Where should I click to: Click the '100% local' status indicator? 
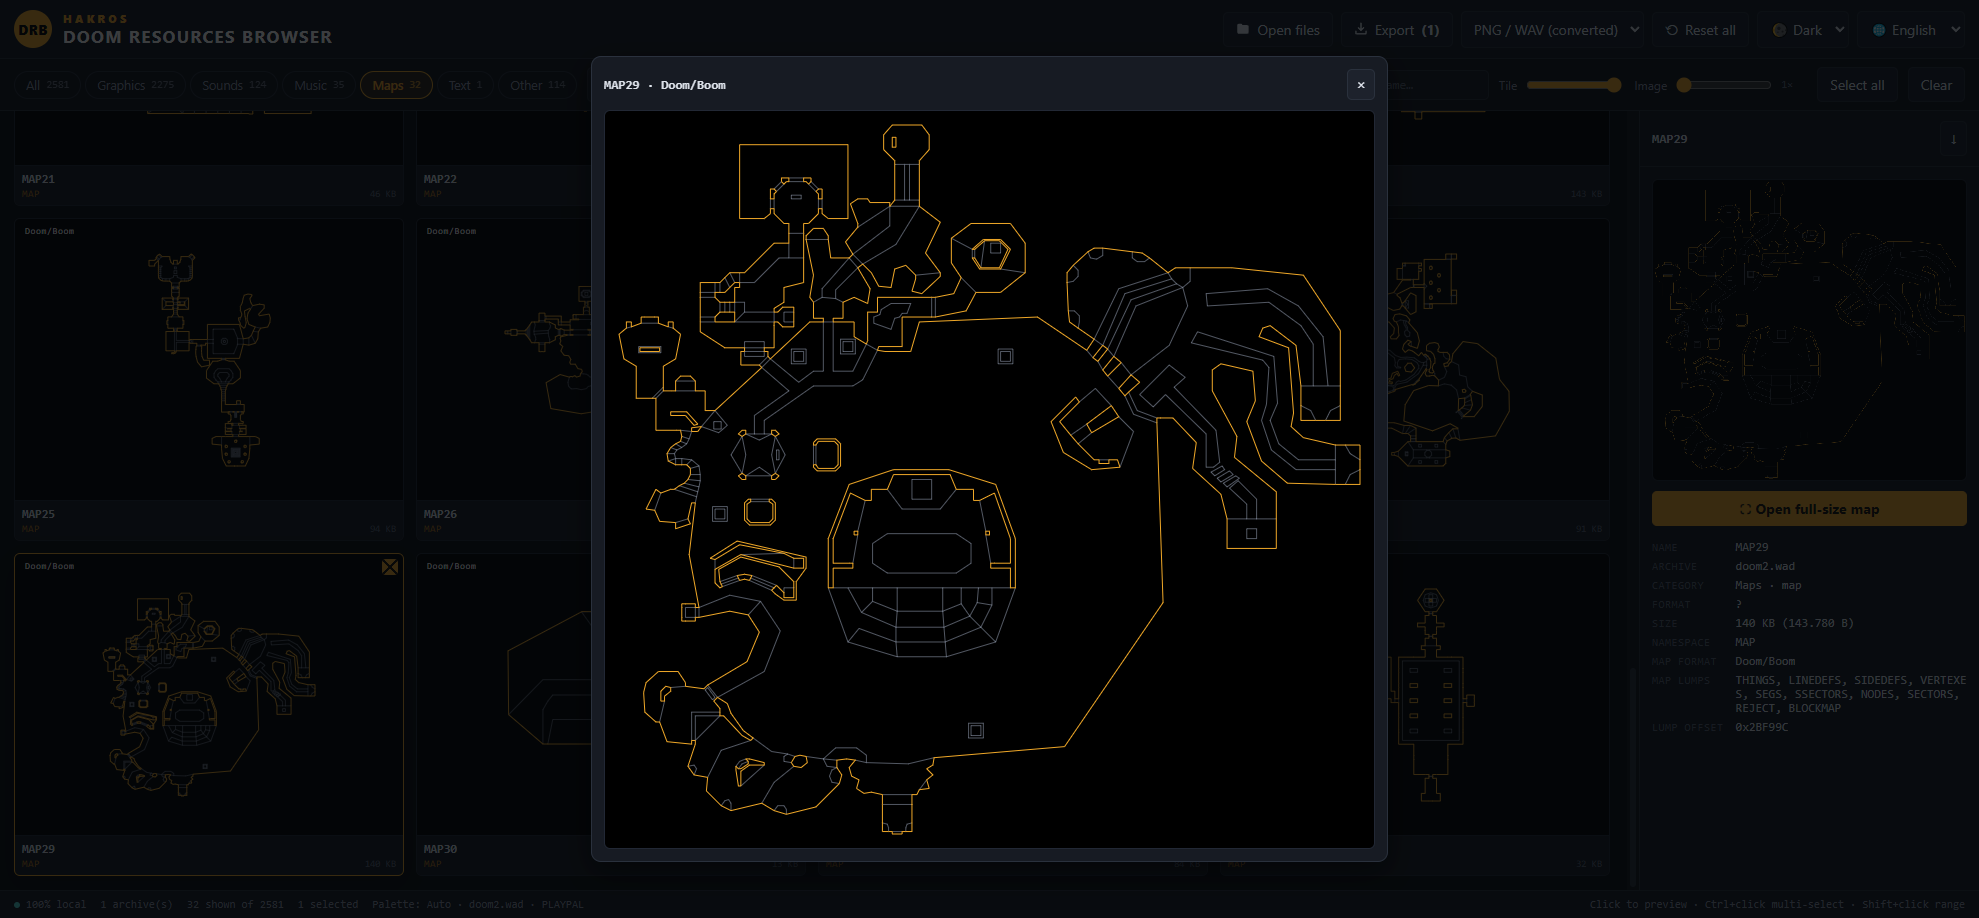point(50,904)
